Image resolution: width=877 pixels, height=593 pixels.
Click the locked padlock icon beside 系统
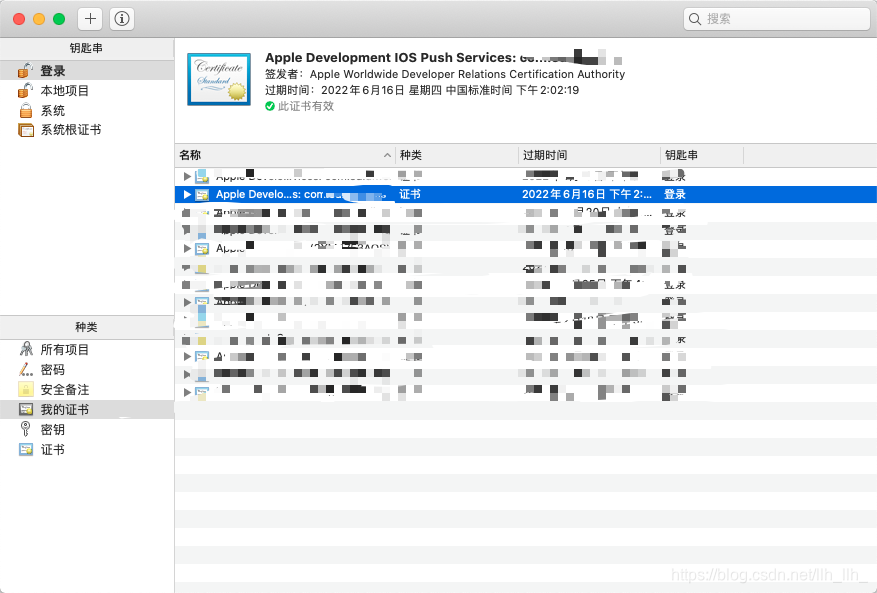click(26, 110)
